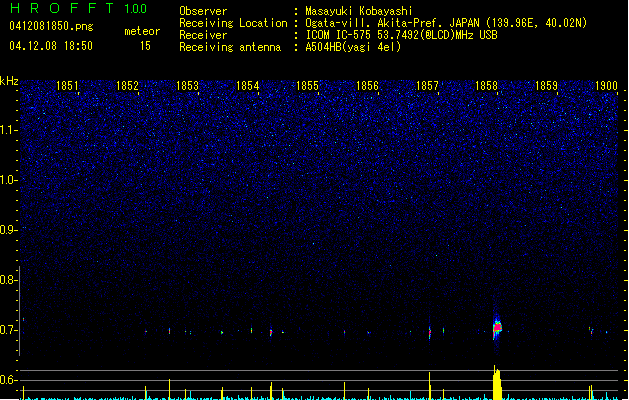Select the 04.12.08 18:50 date stamp
This screenshot has width=629, height=400.
coord(50,46)
